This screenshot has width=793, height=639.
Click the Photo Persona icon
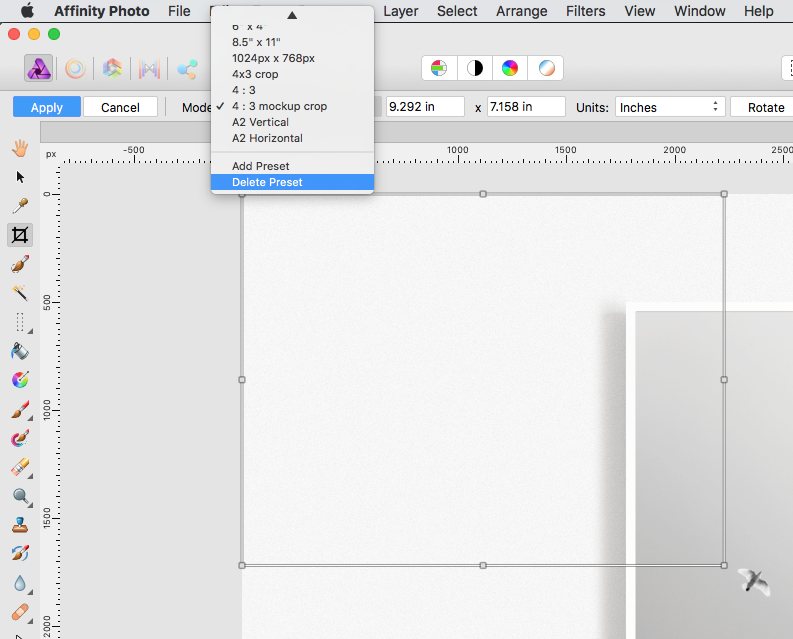click(x=38, y=69)
